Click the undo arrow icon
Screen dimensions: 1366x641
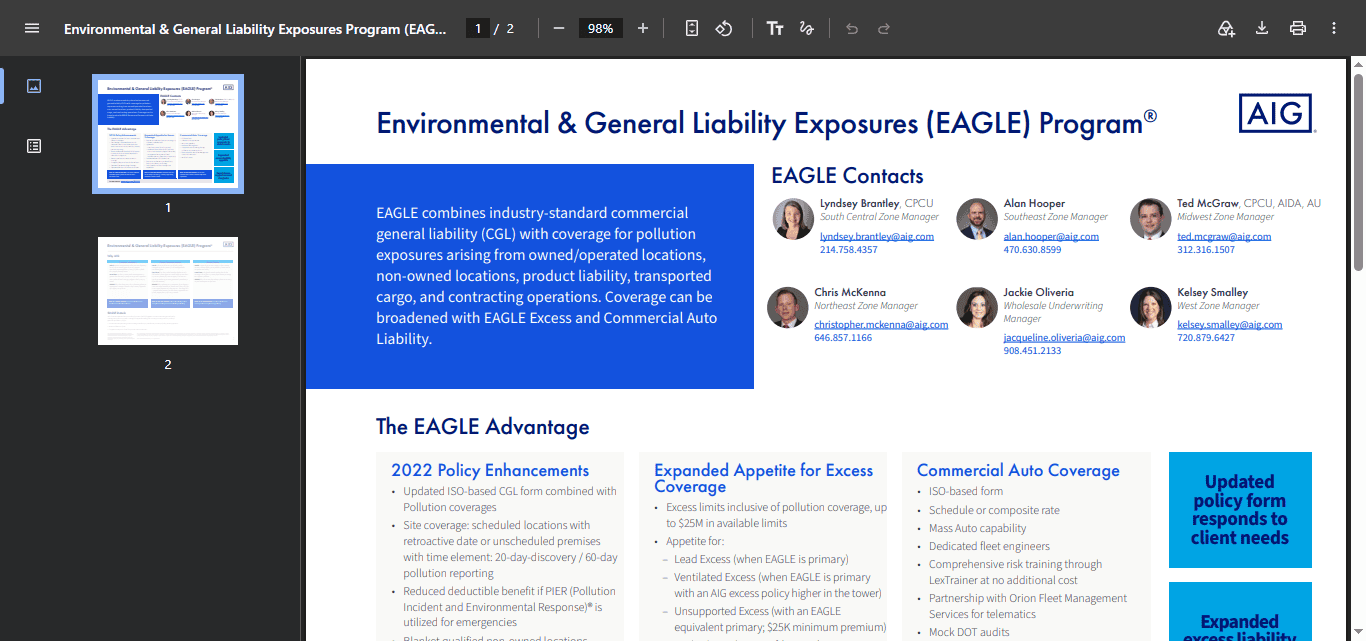pos(852,28)
